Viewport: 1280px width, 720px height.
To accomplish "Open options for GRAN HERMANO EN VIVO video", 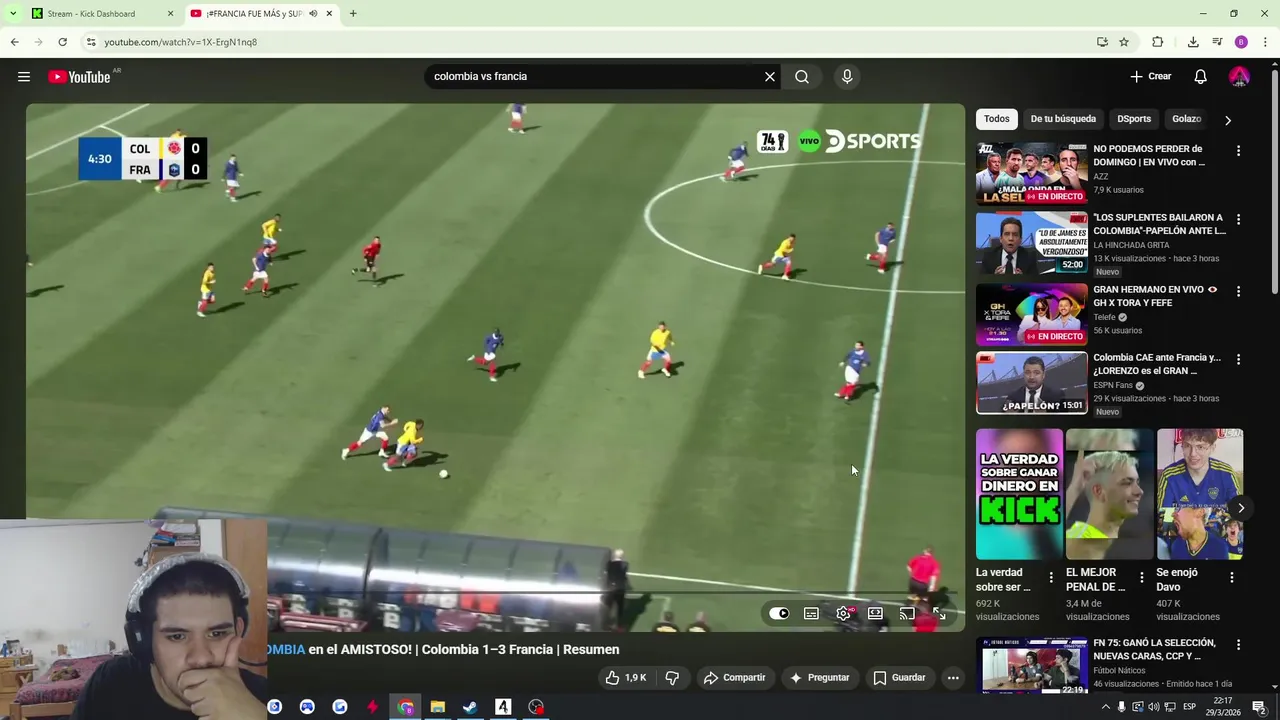I will point(1238,292).
